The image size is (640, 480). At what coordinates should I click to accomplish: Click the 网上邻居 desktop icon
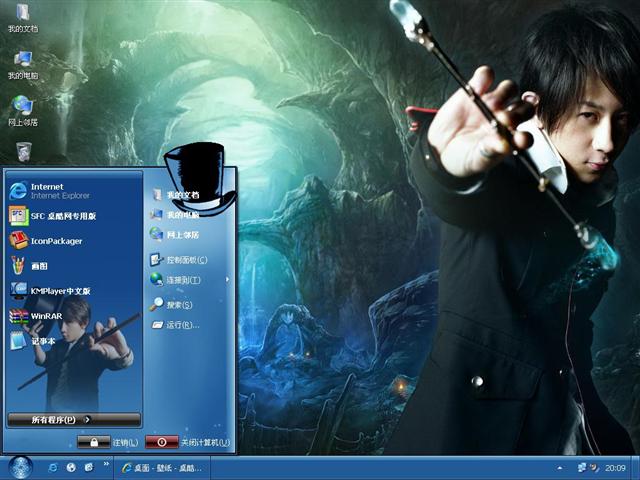22,109
